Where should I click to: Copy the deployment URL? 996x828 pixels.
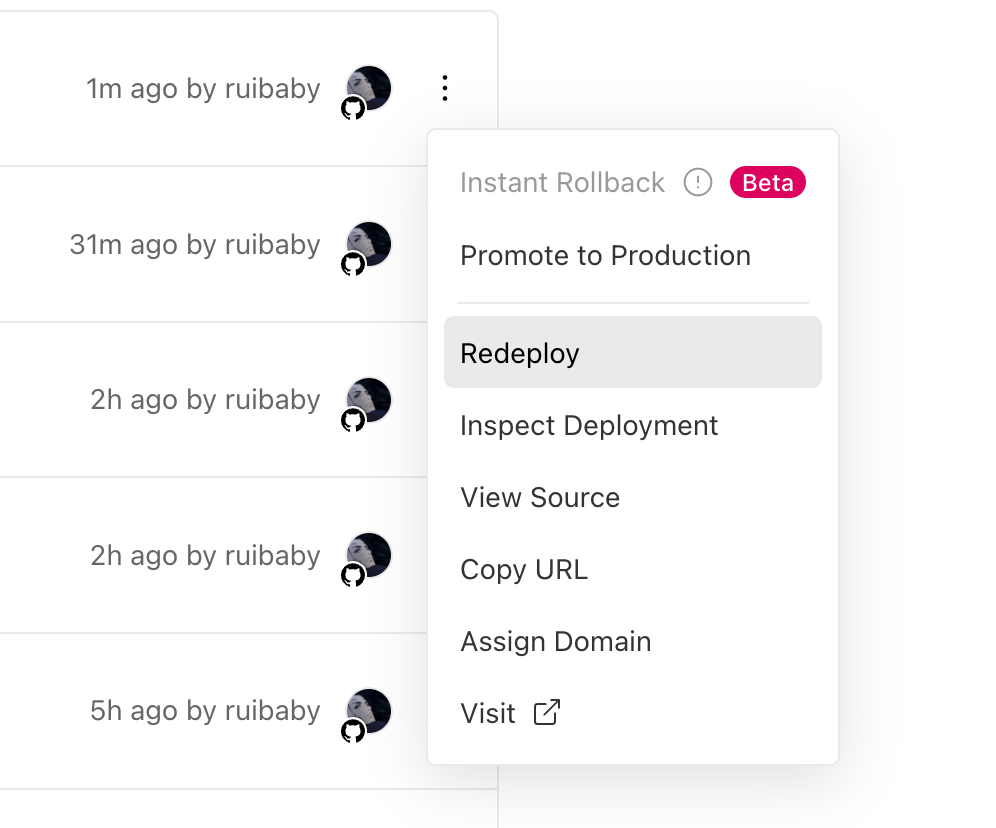[x=524, y=570]
